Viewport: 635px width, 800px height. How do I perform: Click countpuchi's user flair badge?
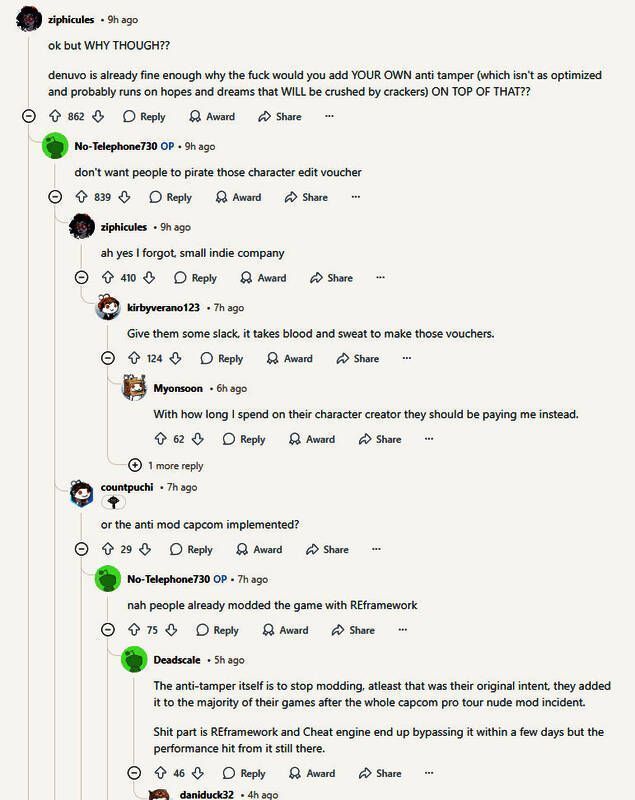pyautogui.click(x=114, y=503)
